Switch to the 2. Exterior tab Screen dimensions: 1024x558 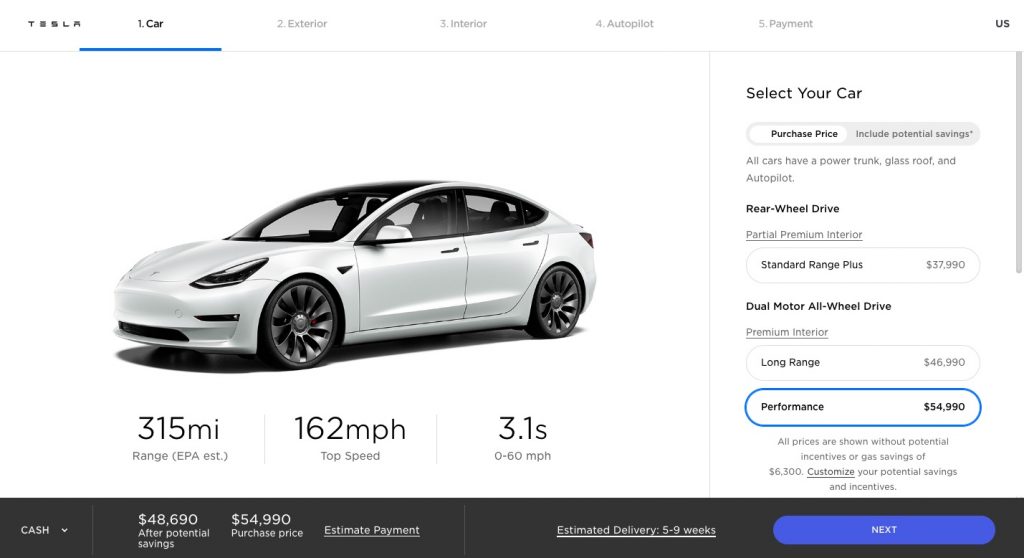tap(302, 24)
